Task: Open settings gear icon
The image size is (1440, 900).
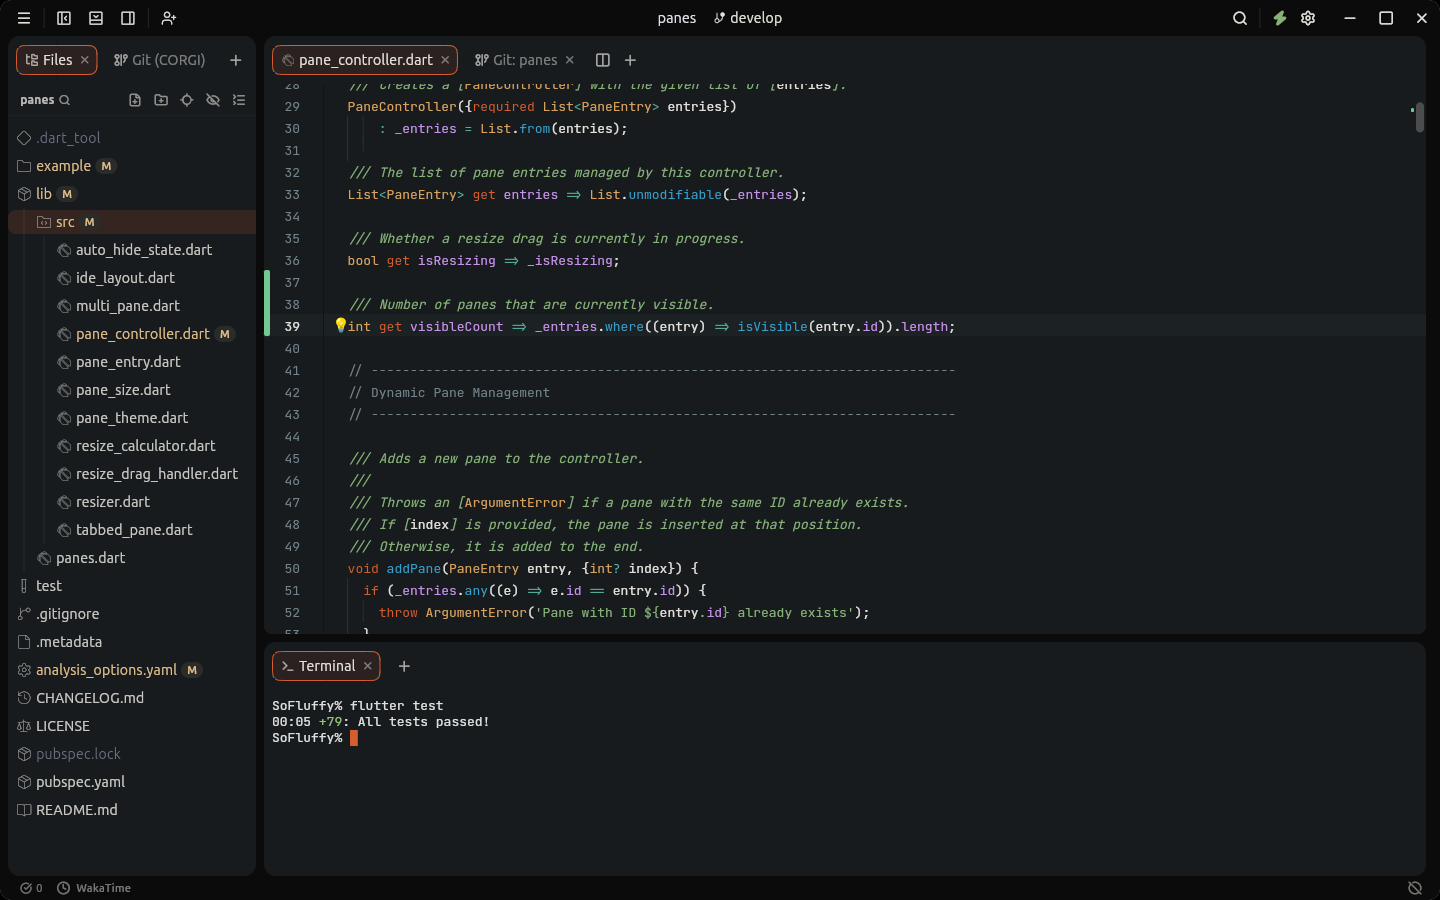Action: click(x=1308, y=18)
